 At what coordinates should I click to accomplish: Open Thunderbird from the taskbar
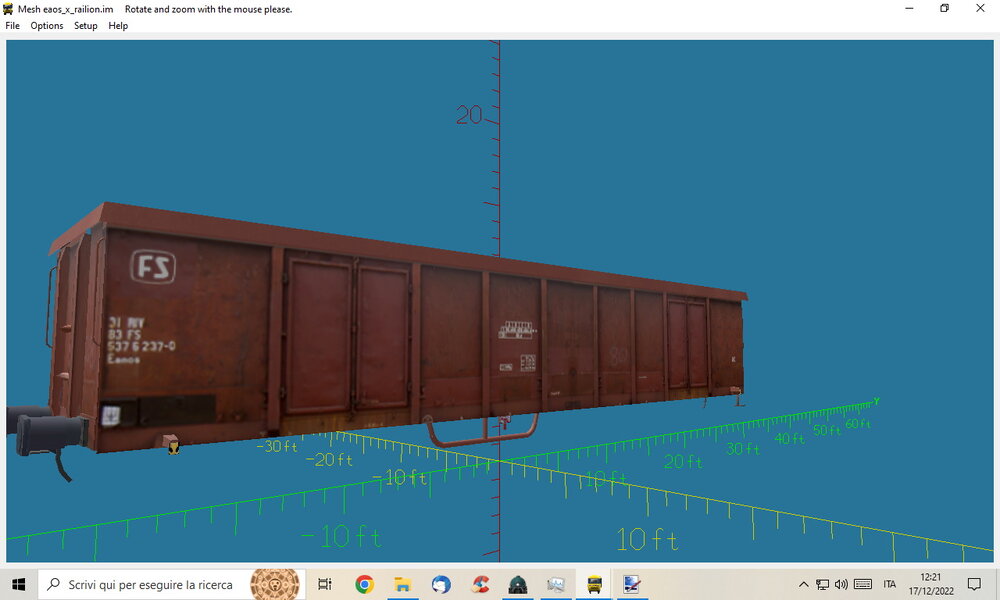click(441, 584)
